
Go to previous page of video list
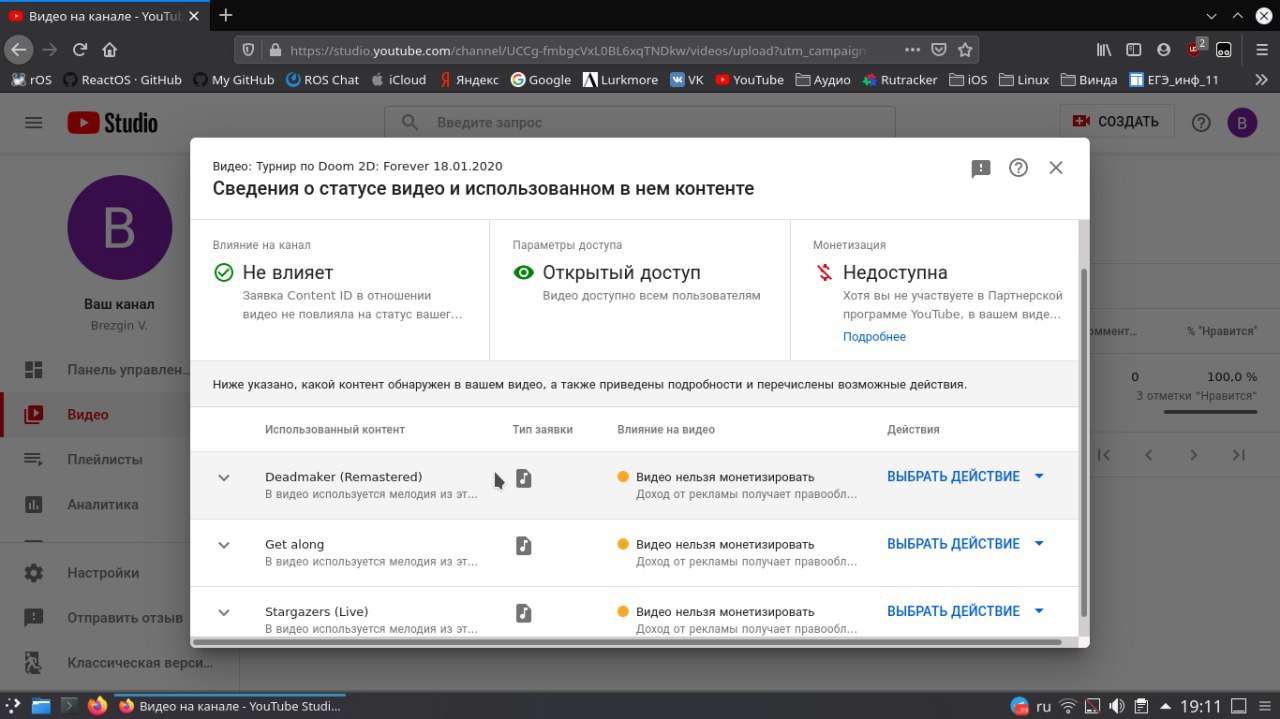click(x=1149, y=455)
